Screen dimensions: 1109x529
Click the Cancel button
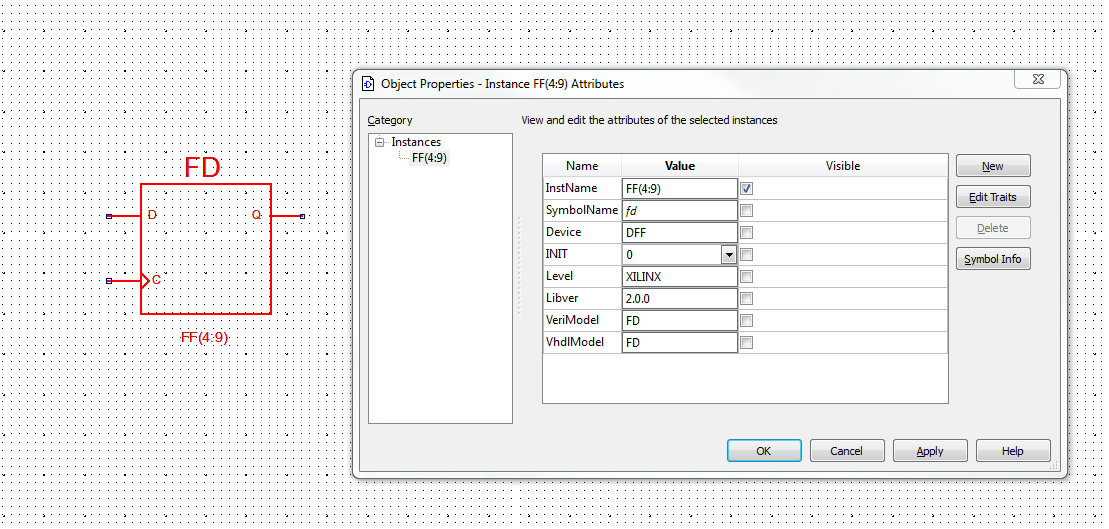point(847,451)
